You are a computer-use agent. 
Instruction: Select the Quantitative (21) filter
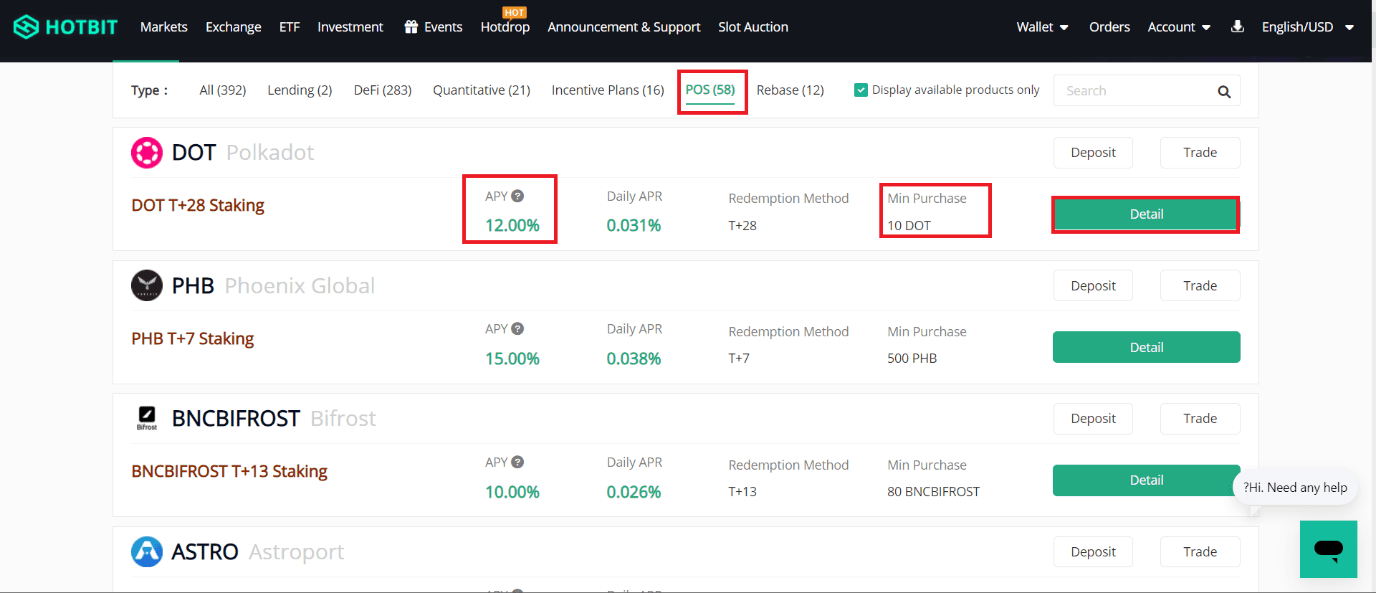click(482, 90)
